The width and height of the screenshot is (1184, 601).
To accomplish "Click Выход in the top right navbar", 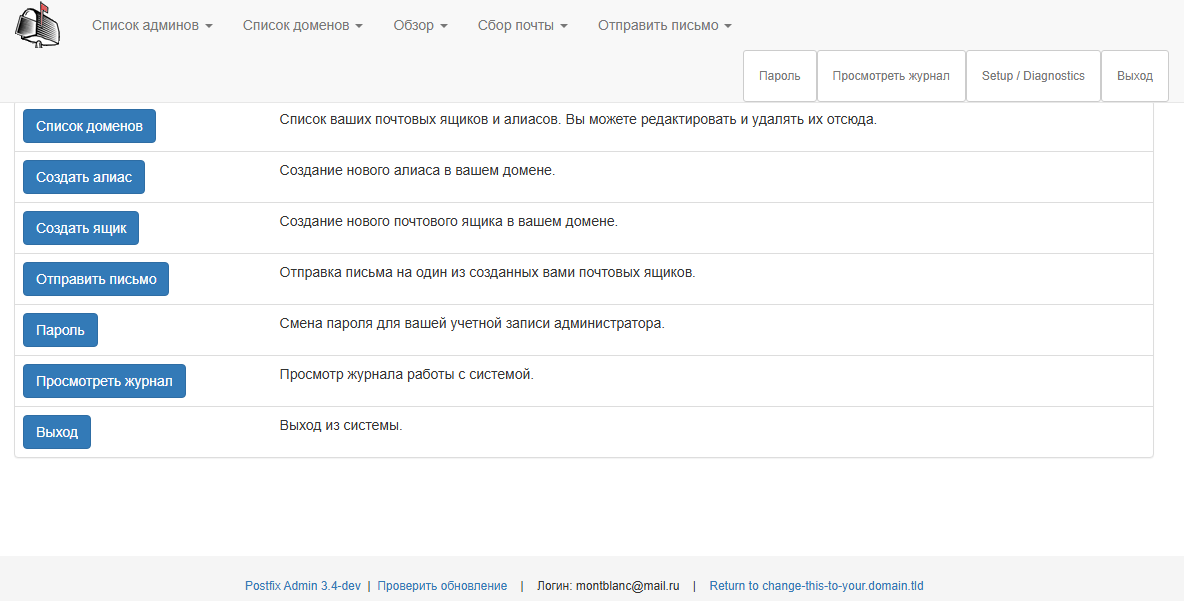I will [1134, 76].
